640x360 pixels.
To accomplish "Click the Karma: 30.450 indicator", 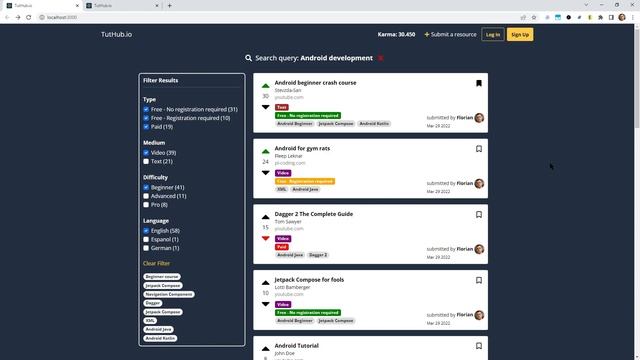I will [396, 34].
